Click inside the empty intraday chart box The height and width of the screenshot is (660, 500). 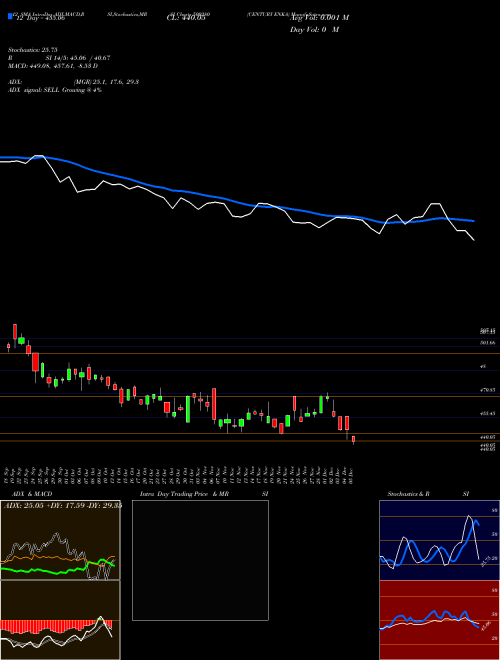[200, 560]
